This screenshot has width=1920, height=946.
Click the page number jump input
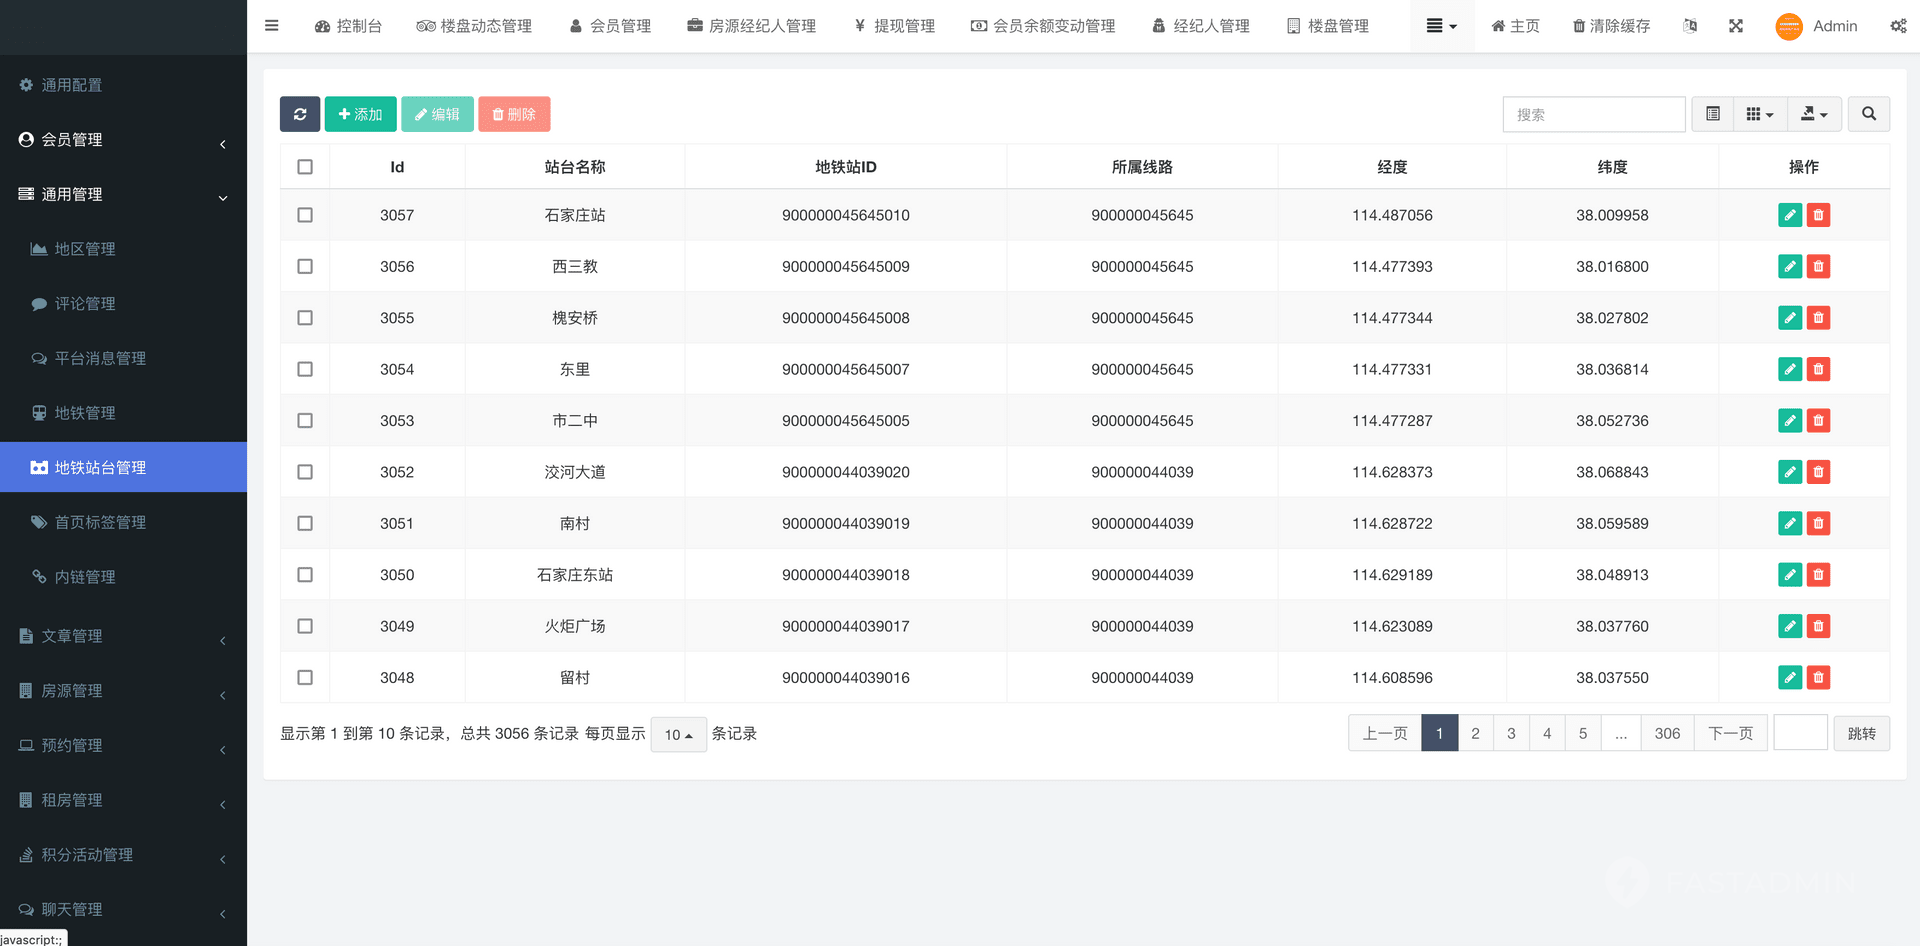click(1800, 733)
